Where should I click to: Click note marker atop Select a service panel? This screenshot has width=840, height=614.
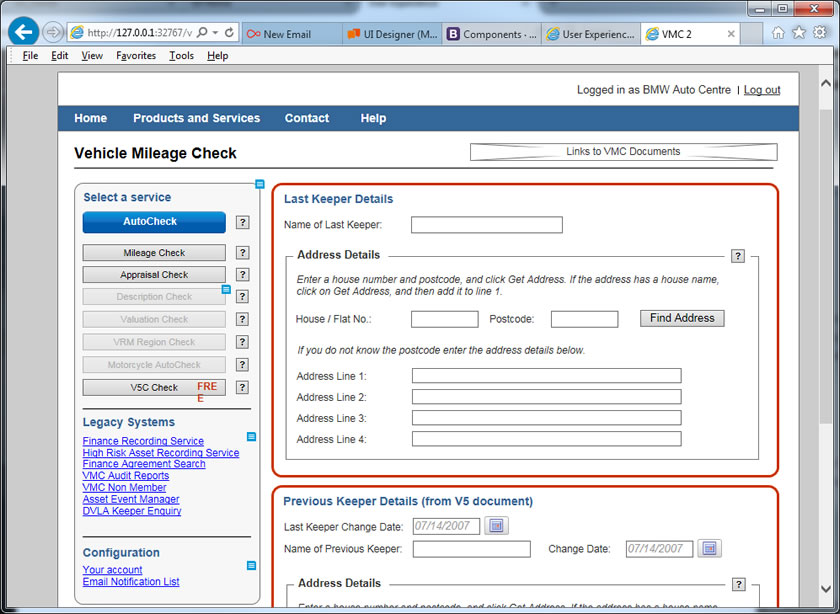(260, 184)
